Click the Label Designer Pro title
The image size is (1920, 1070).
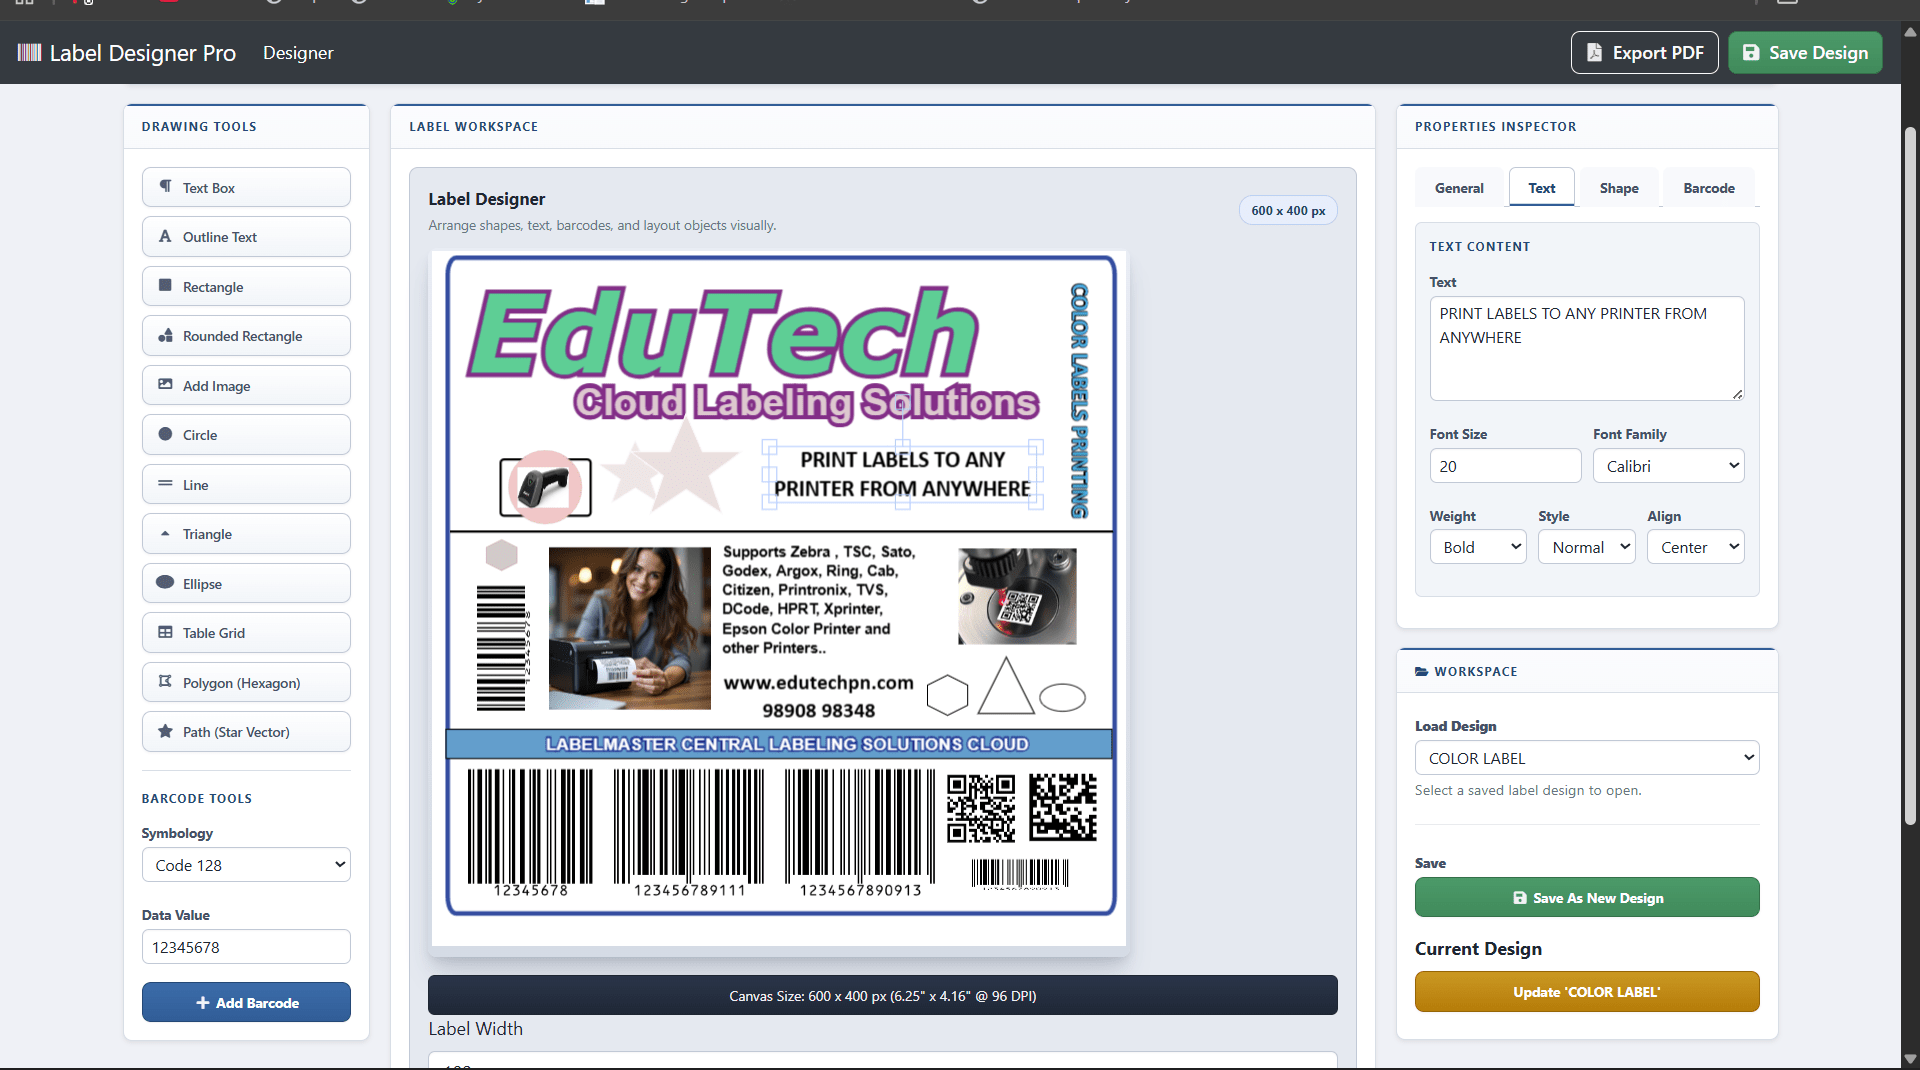(143, 53)
